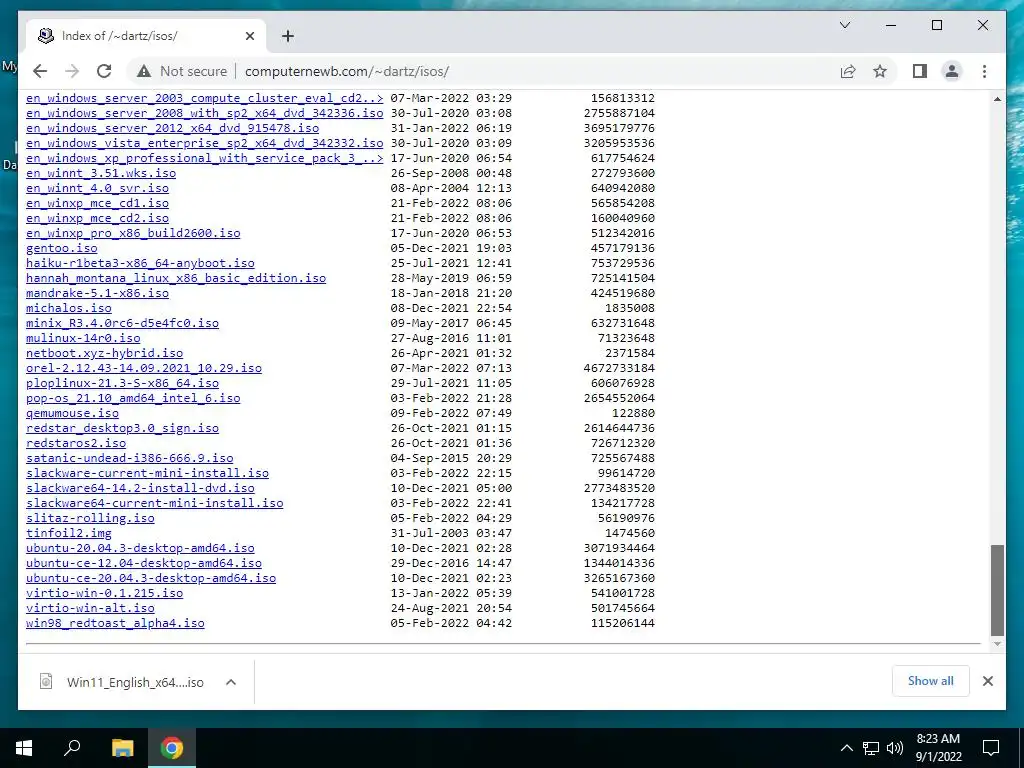
Task: Open Chrome's three-dot menu
Action: [984, 71]
